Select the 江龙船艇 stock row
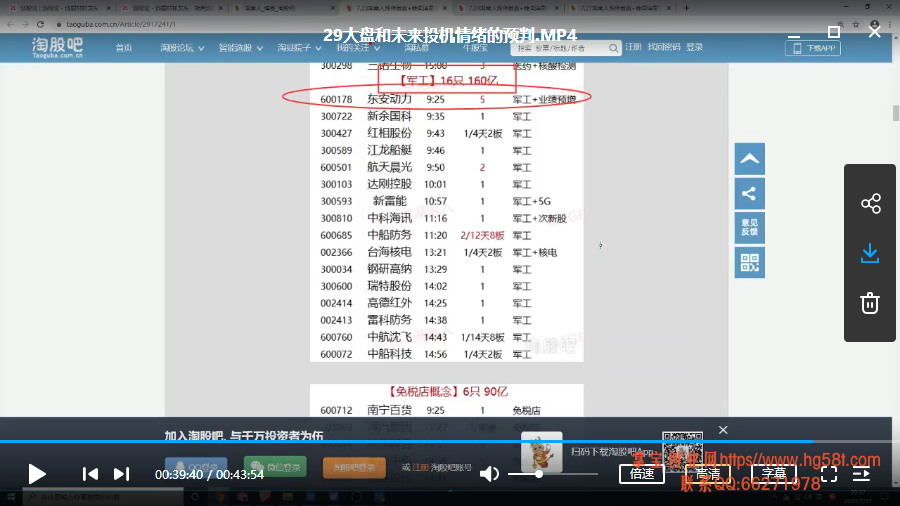 (x=447, y=150)
